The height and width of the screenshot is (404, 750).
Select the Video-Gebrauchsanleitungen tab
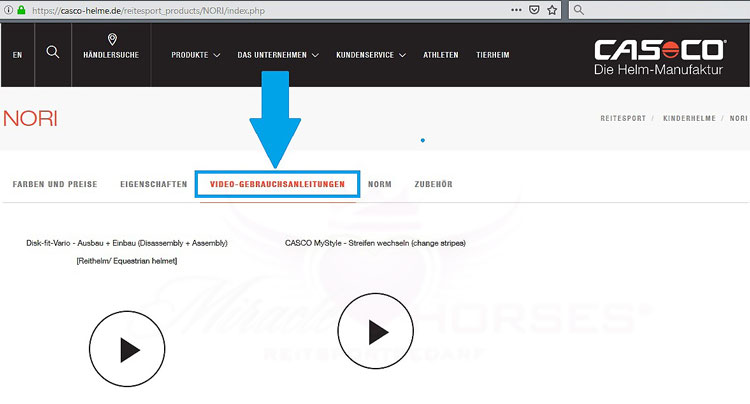[x=277, y=184]
